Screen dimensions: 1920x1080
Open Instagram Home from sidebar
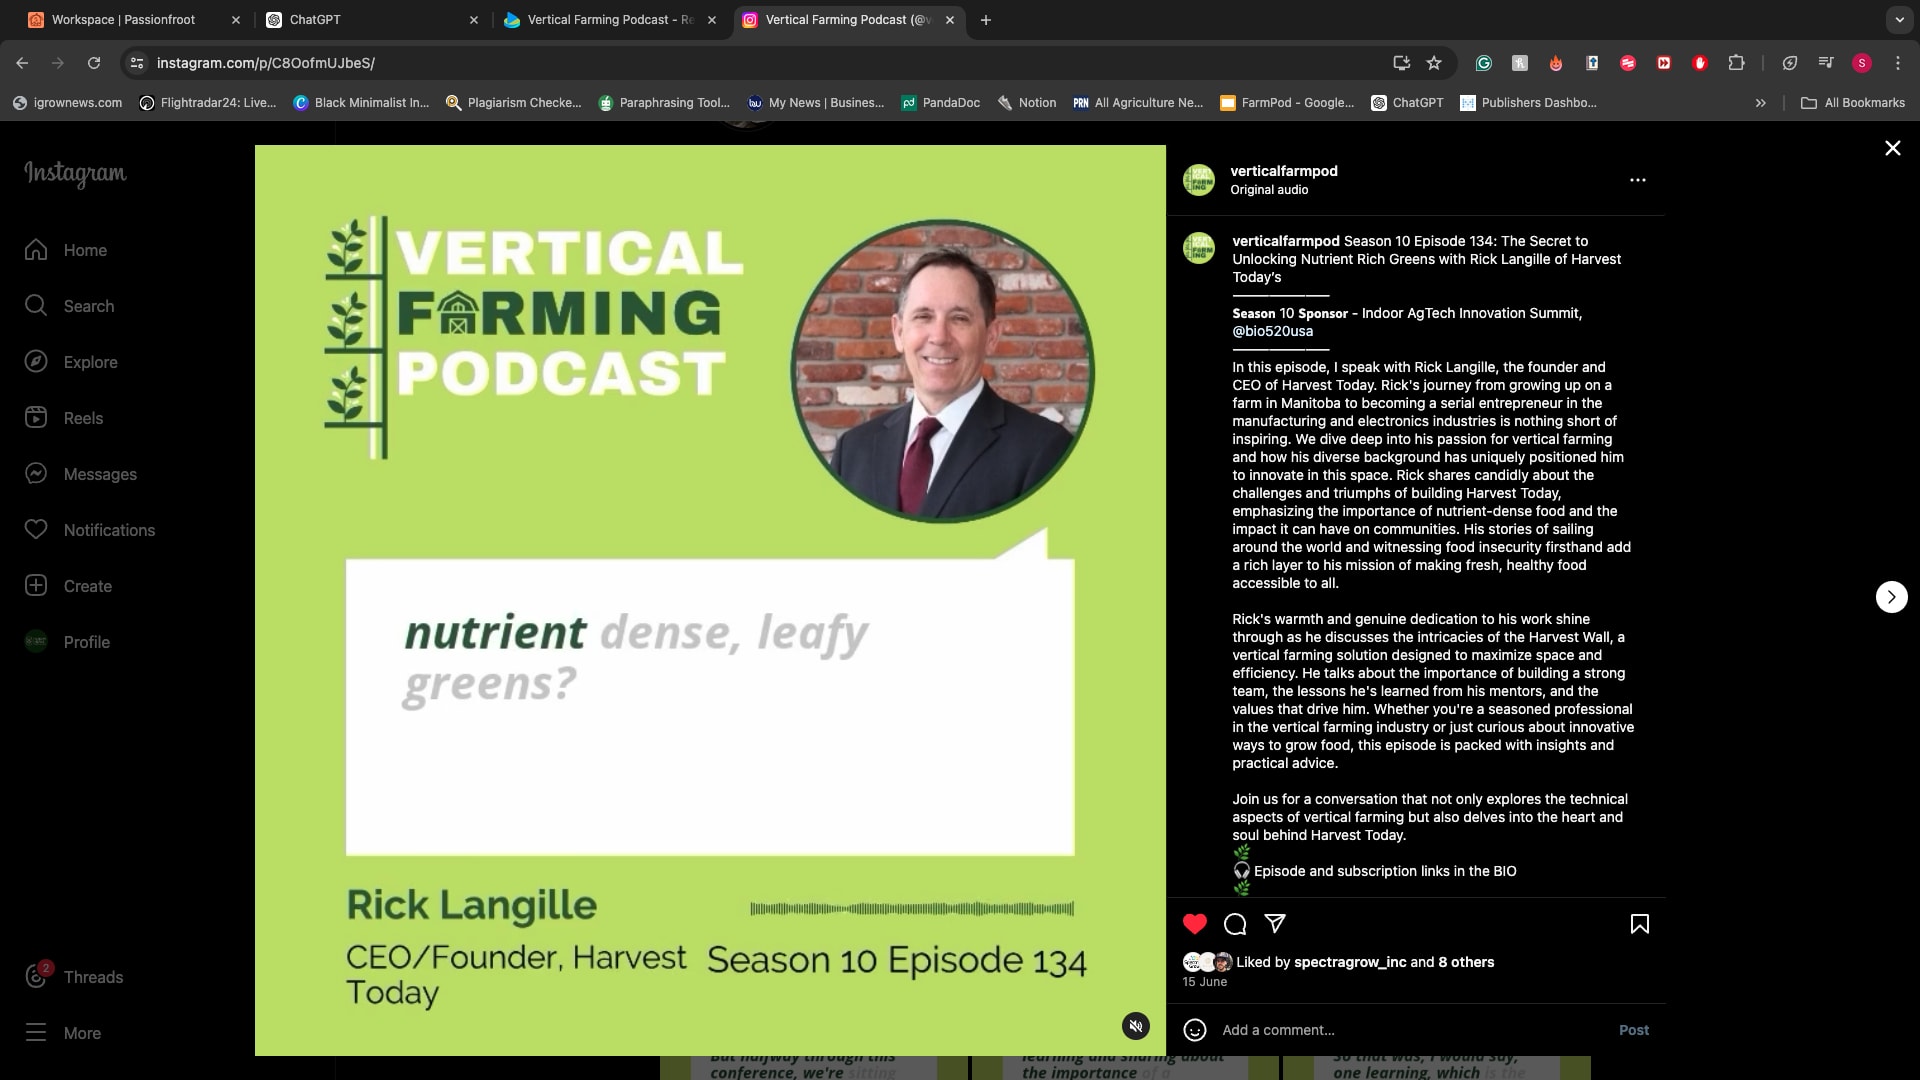click(x=66, y=250)
